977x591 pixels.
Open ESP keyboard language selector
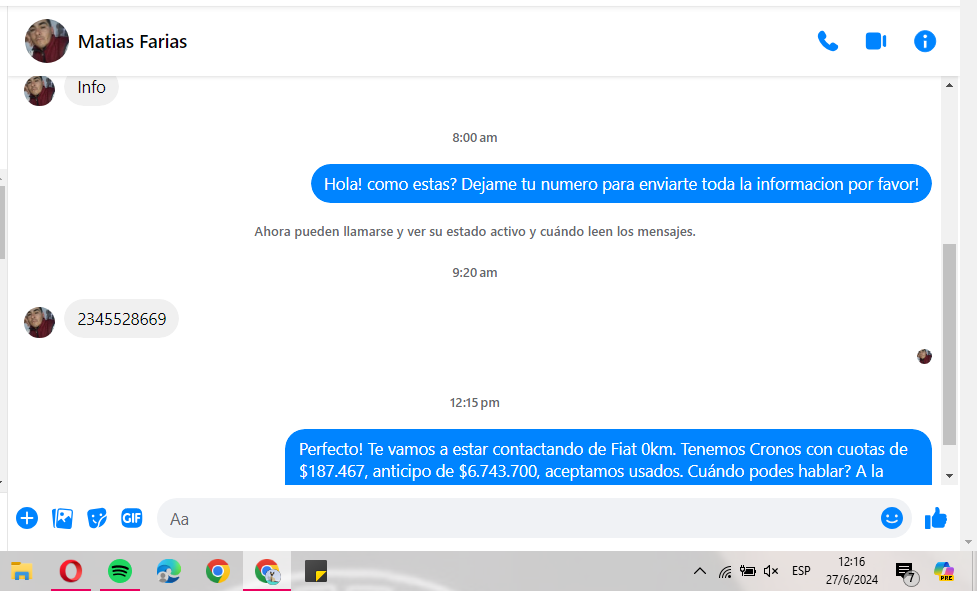point(801,571)
